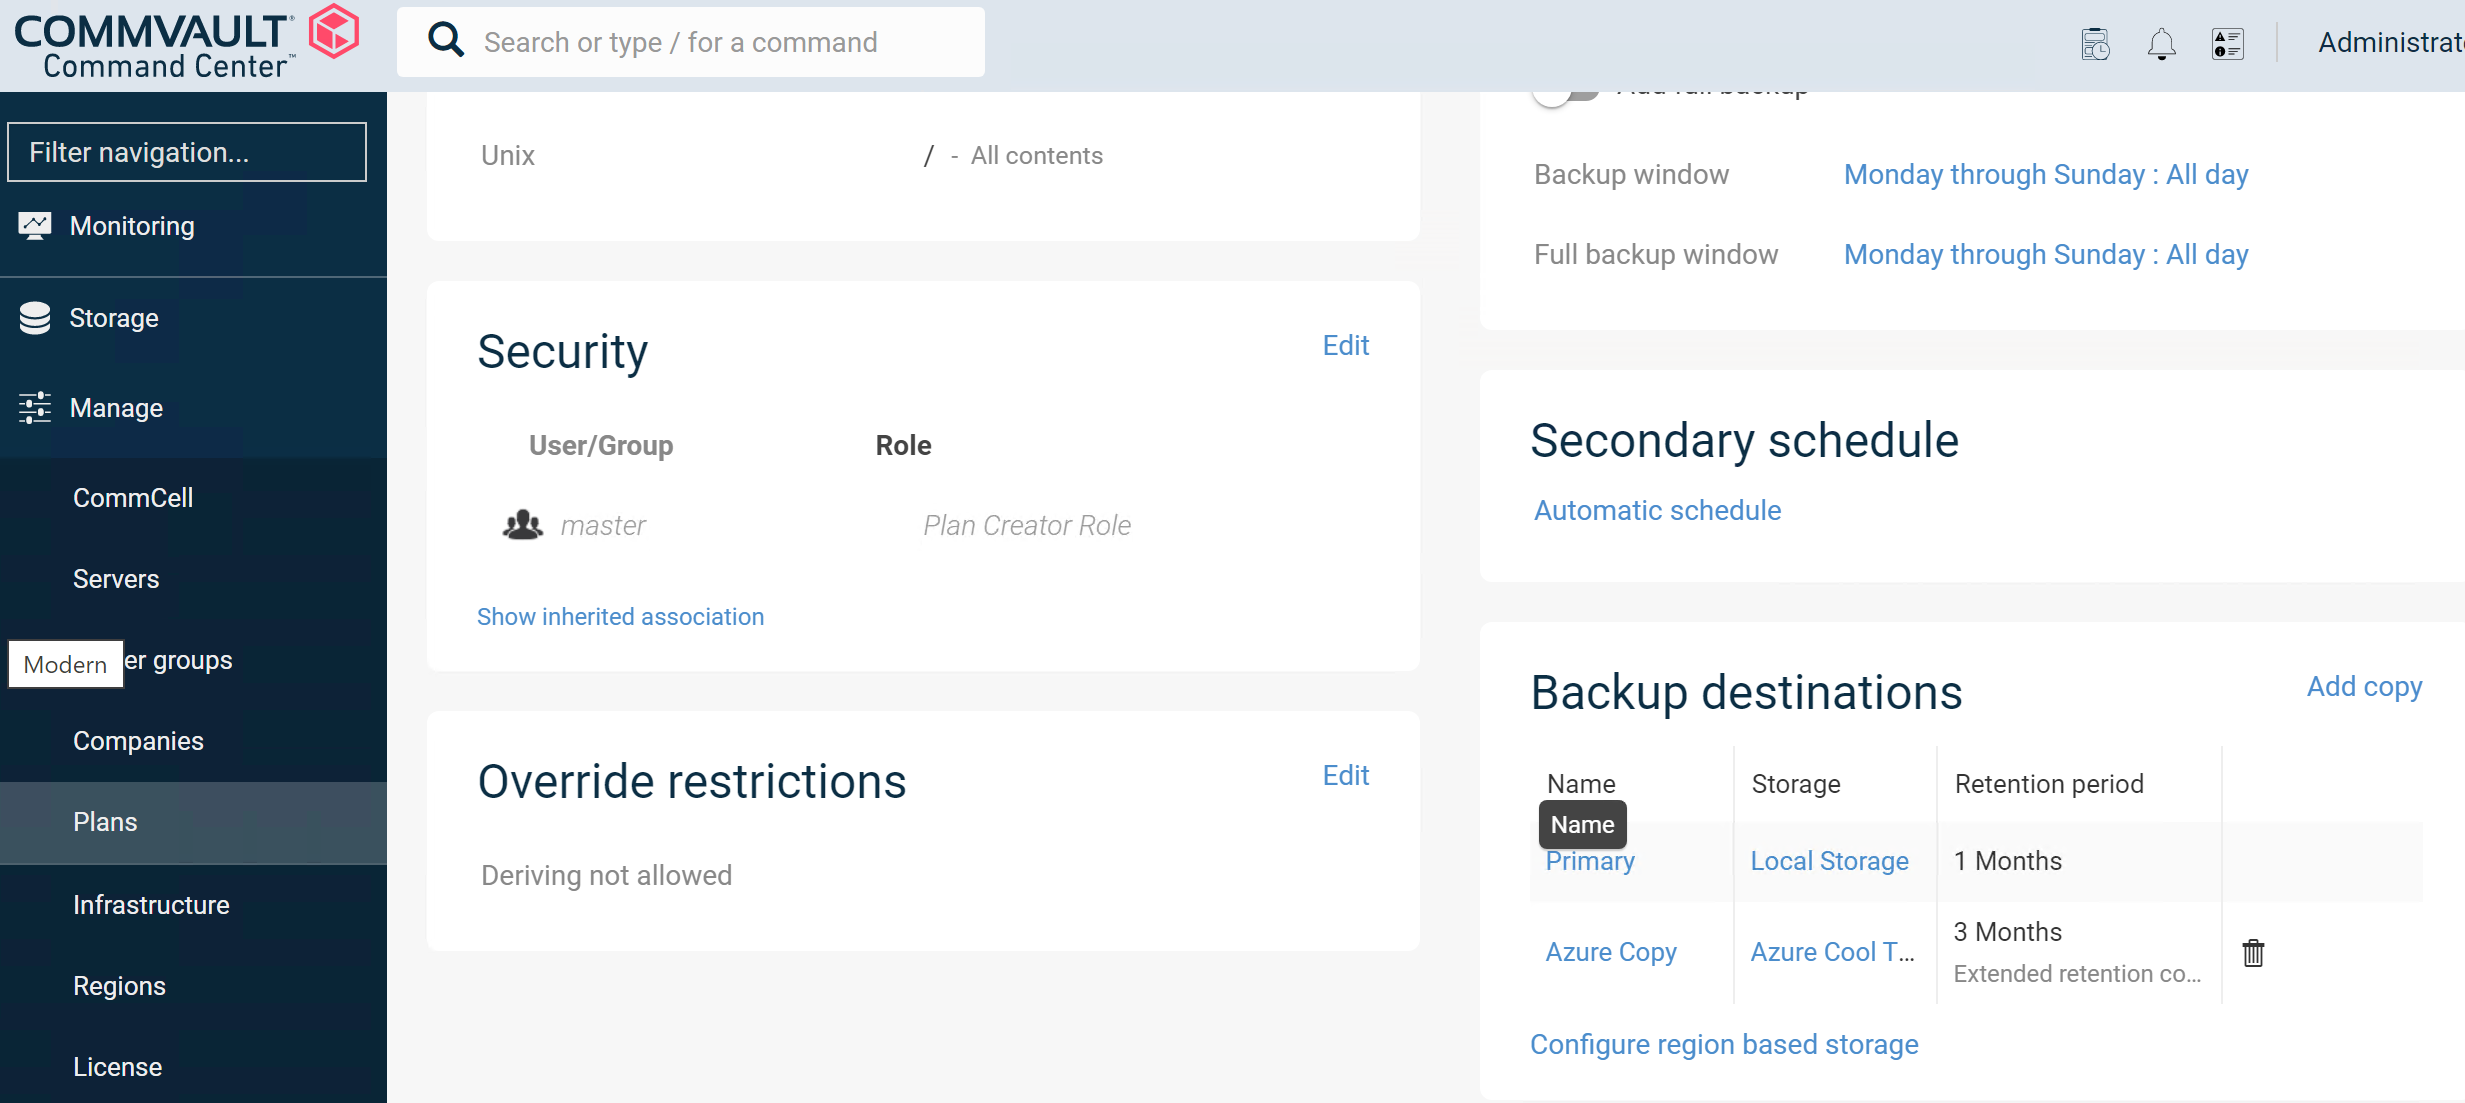The height and width of the screenshot is (1103, 2465).
Task: Navigate to Storage section
Action: 113,316
